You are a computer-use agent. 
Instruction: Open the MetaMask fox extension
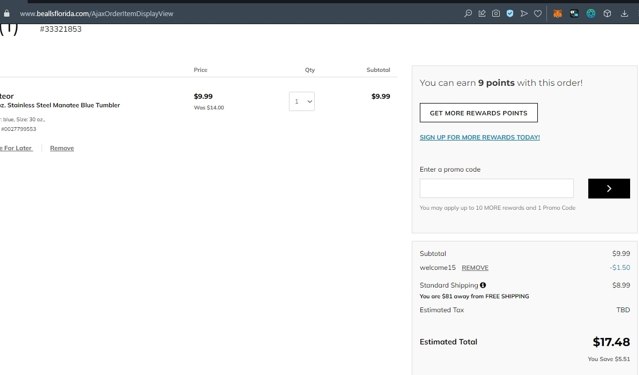point(557,13)
